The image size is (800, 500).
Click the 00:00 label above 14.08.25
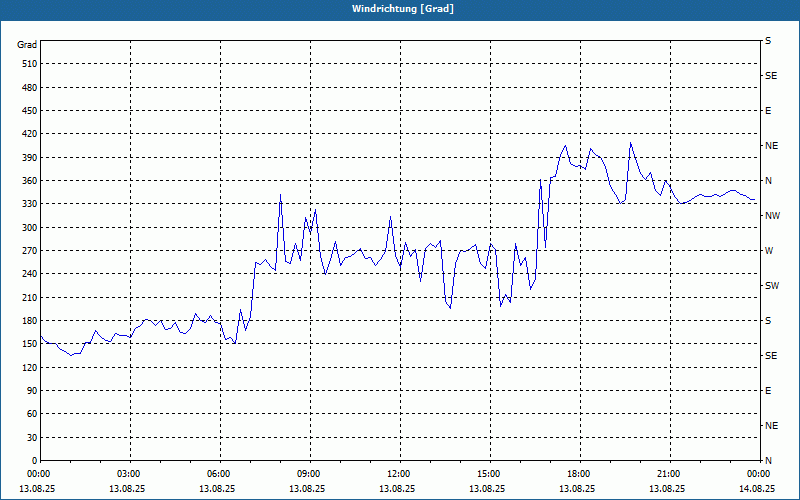[759, 473]
